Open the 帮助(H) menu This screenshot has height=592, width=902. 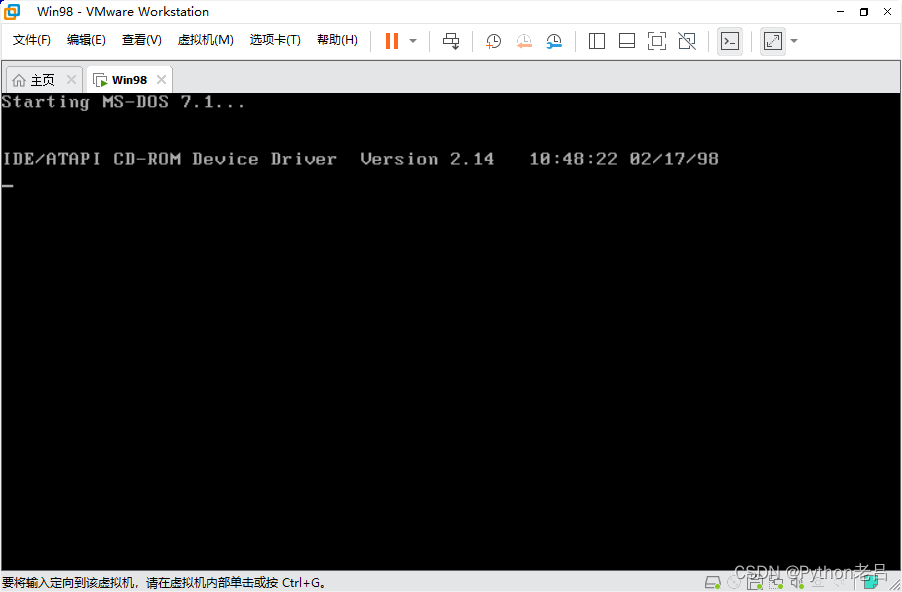tap(337, 40)
